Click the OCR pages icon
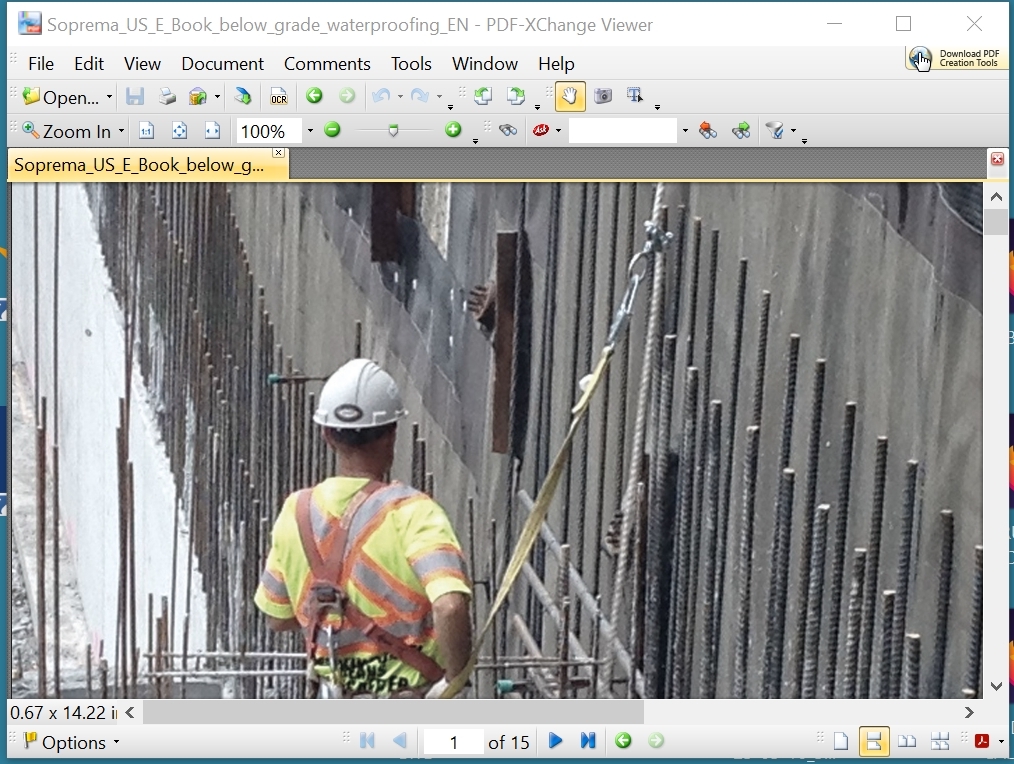 [x=279, y=96]
